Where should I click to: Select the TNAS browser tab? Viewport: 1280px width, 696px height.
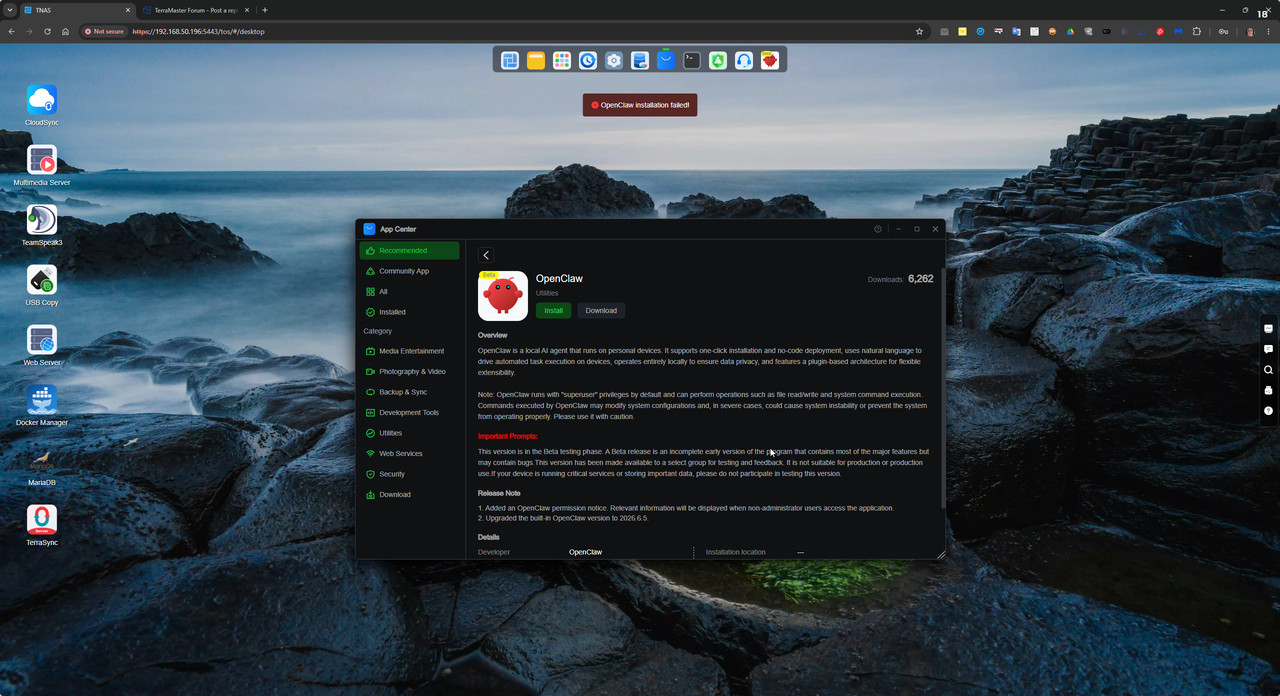pyautogui.click(x=76, y=10)
